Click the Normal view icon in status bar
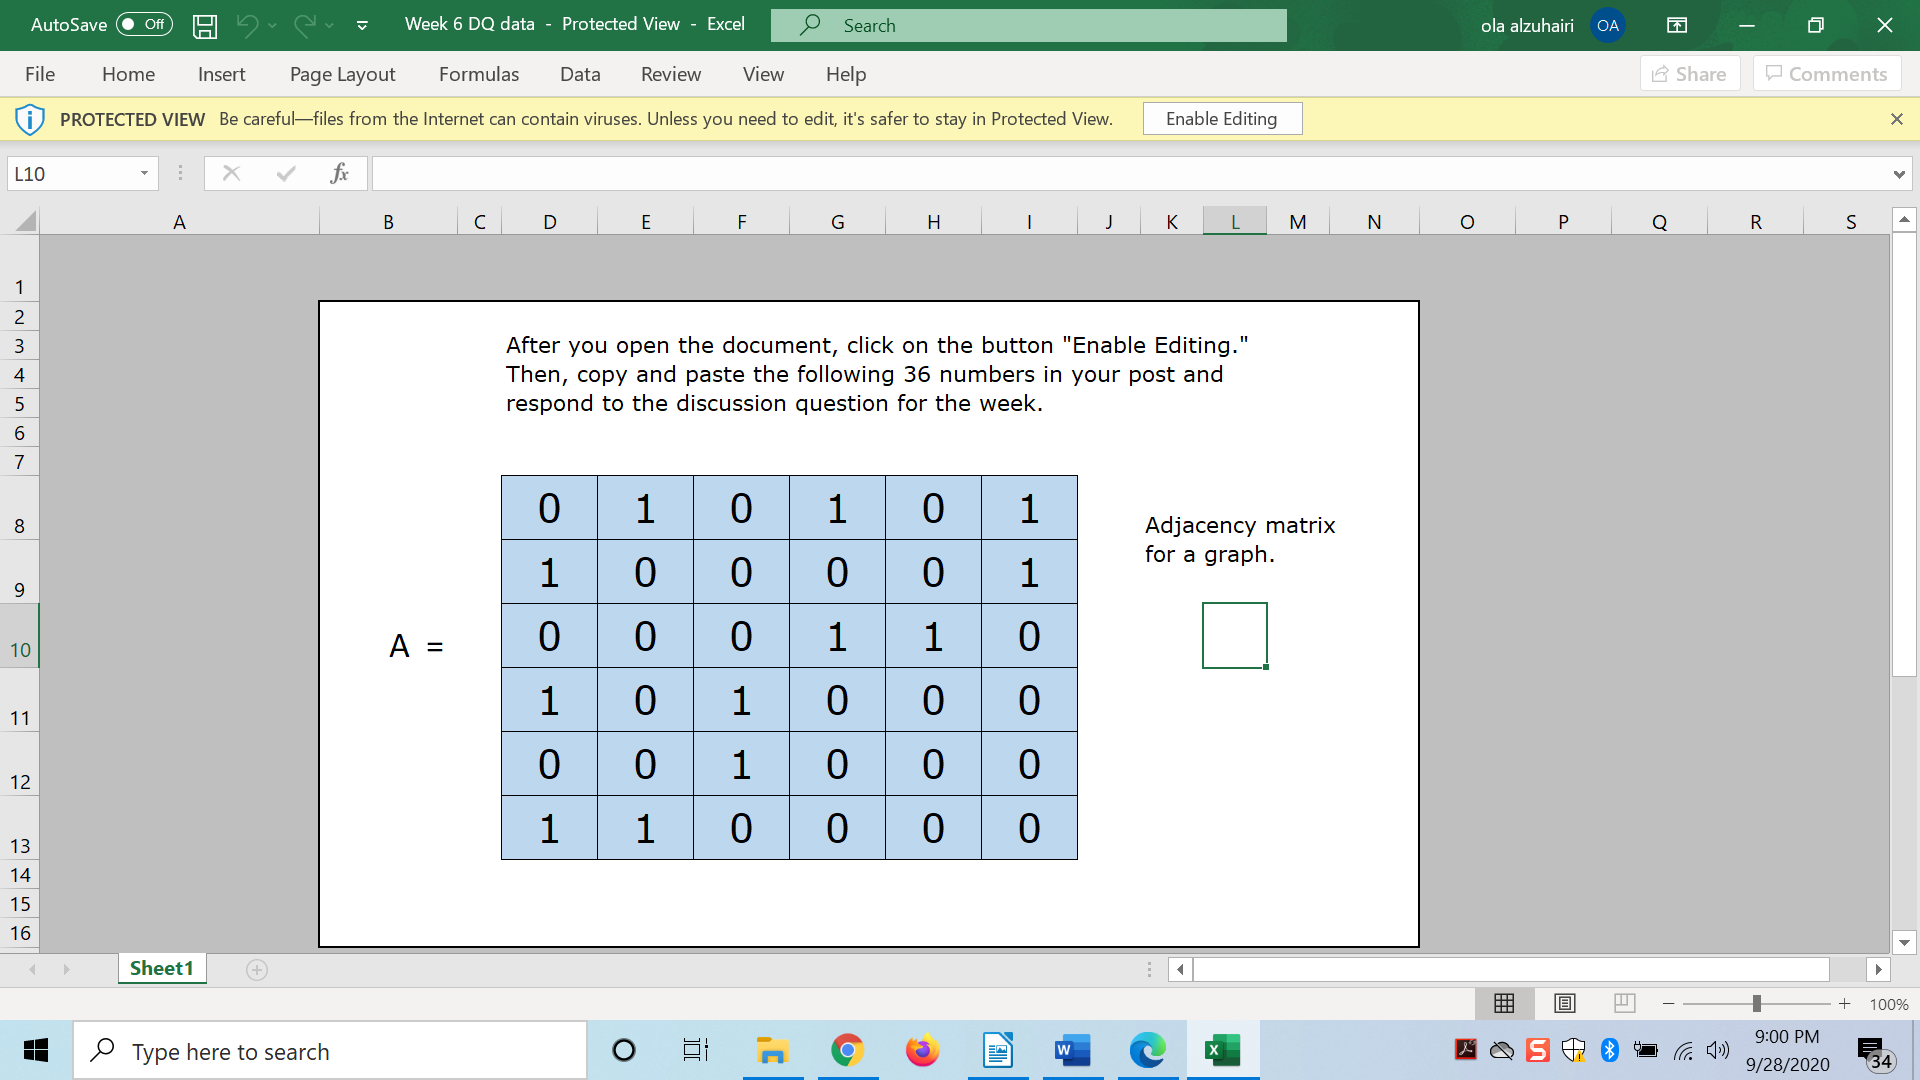Screen dimensions: 1920x1080 click(1505, 1003)
